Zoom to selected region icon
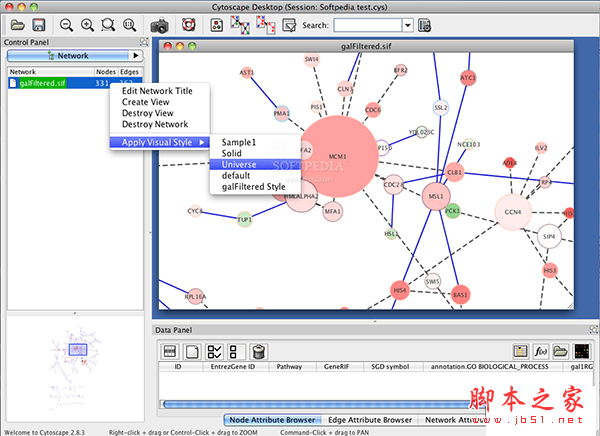The width and height of the screenshot is (600, 436). 108,25
